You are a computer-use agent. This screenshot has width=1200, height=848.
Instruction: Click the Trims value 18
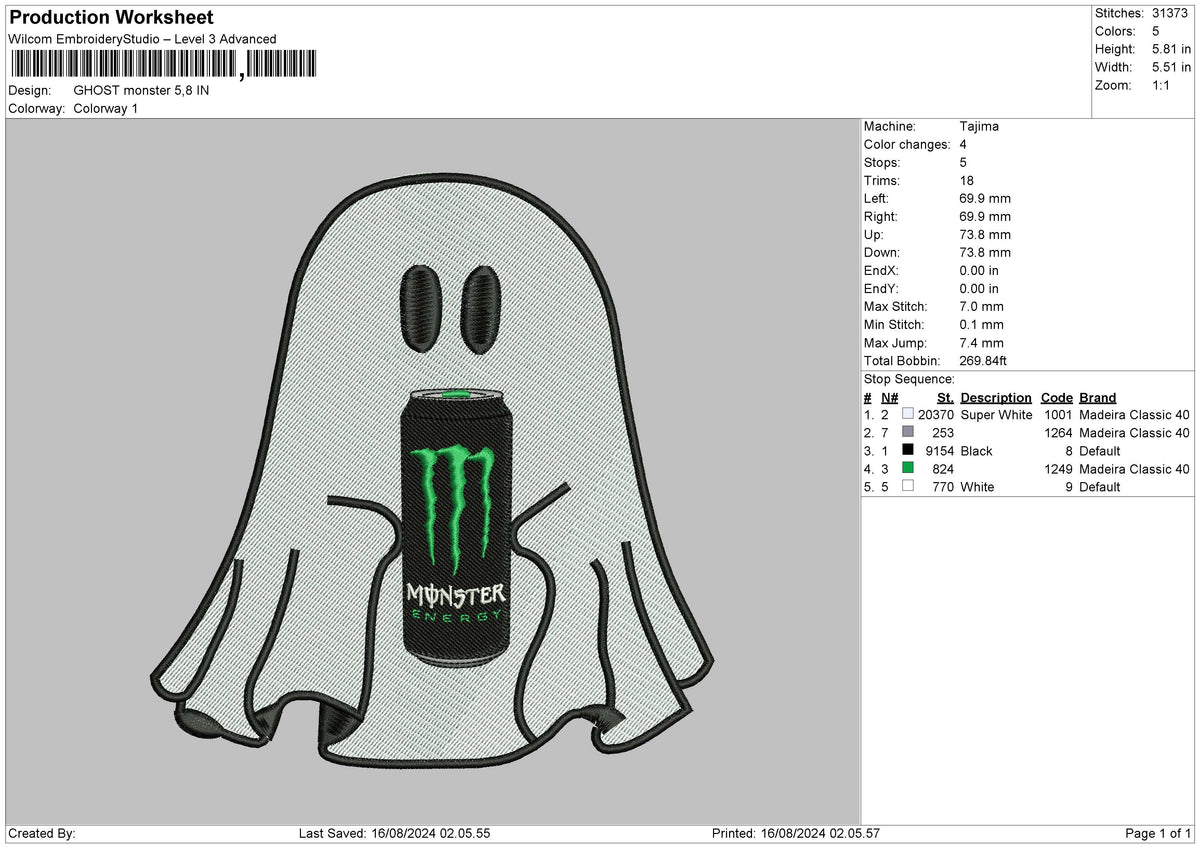966,180
